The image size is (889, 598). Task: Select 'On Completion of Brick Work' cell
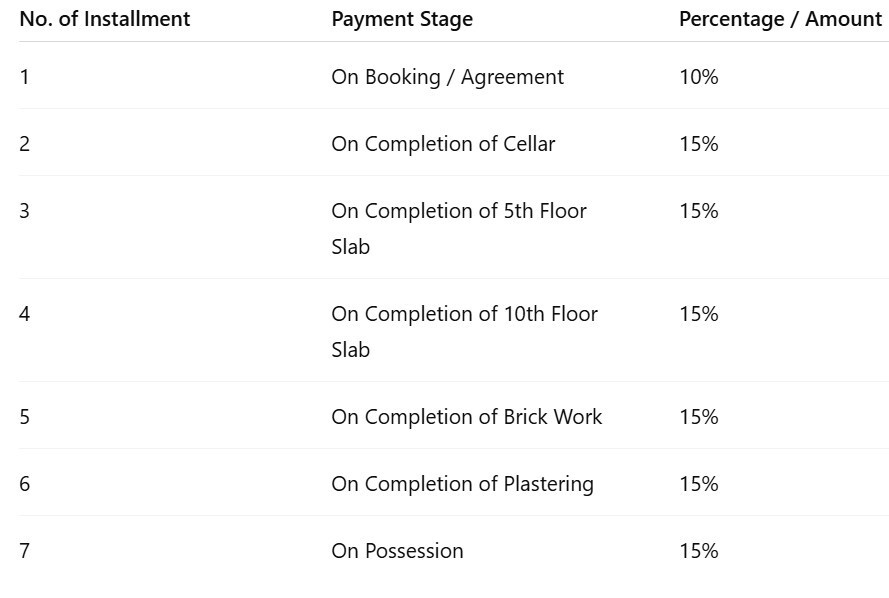[466, 417]
